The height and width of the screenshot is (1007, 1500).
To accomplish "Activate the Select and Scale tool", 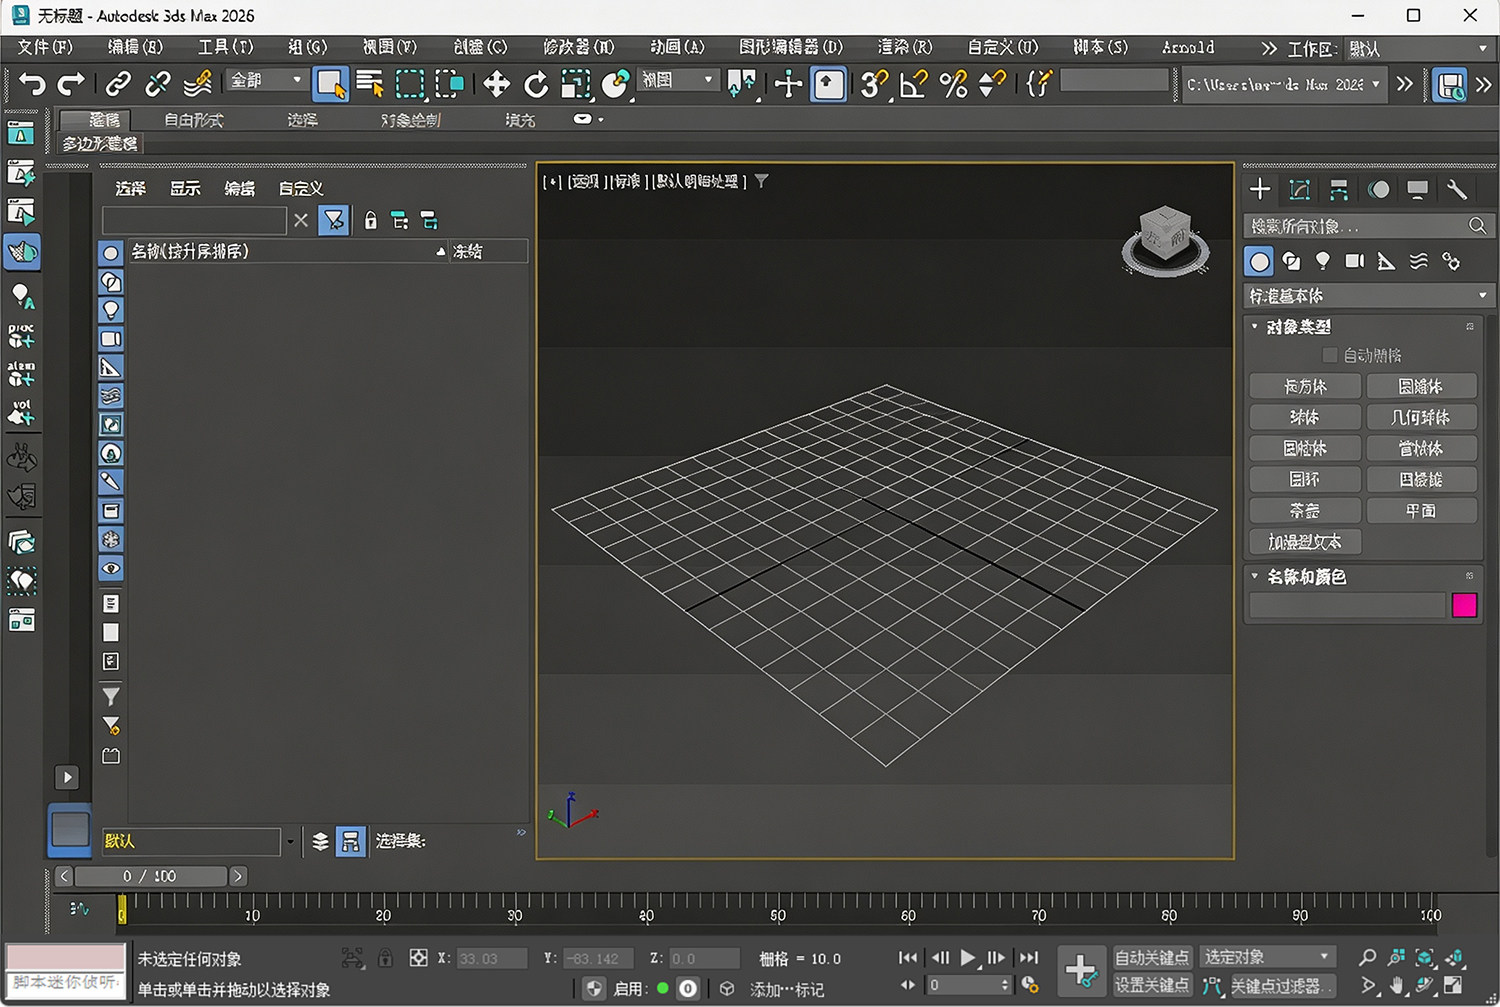I will [x=575, y=84].
